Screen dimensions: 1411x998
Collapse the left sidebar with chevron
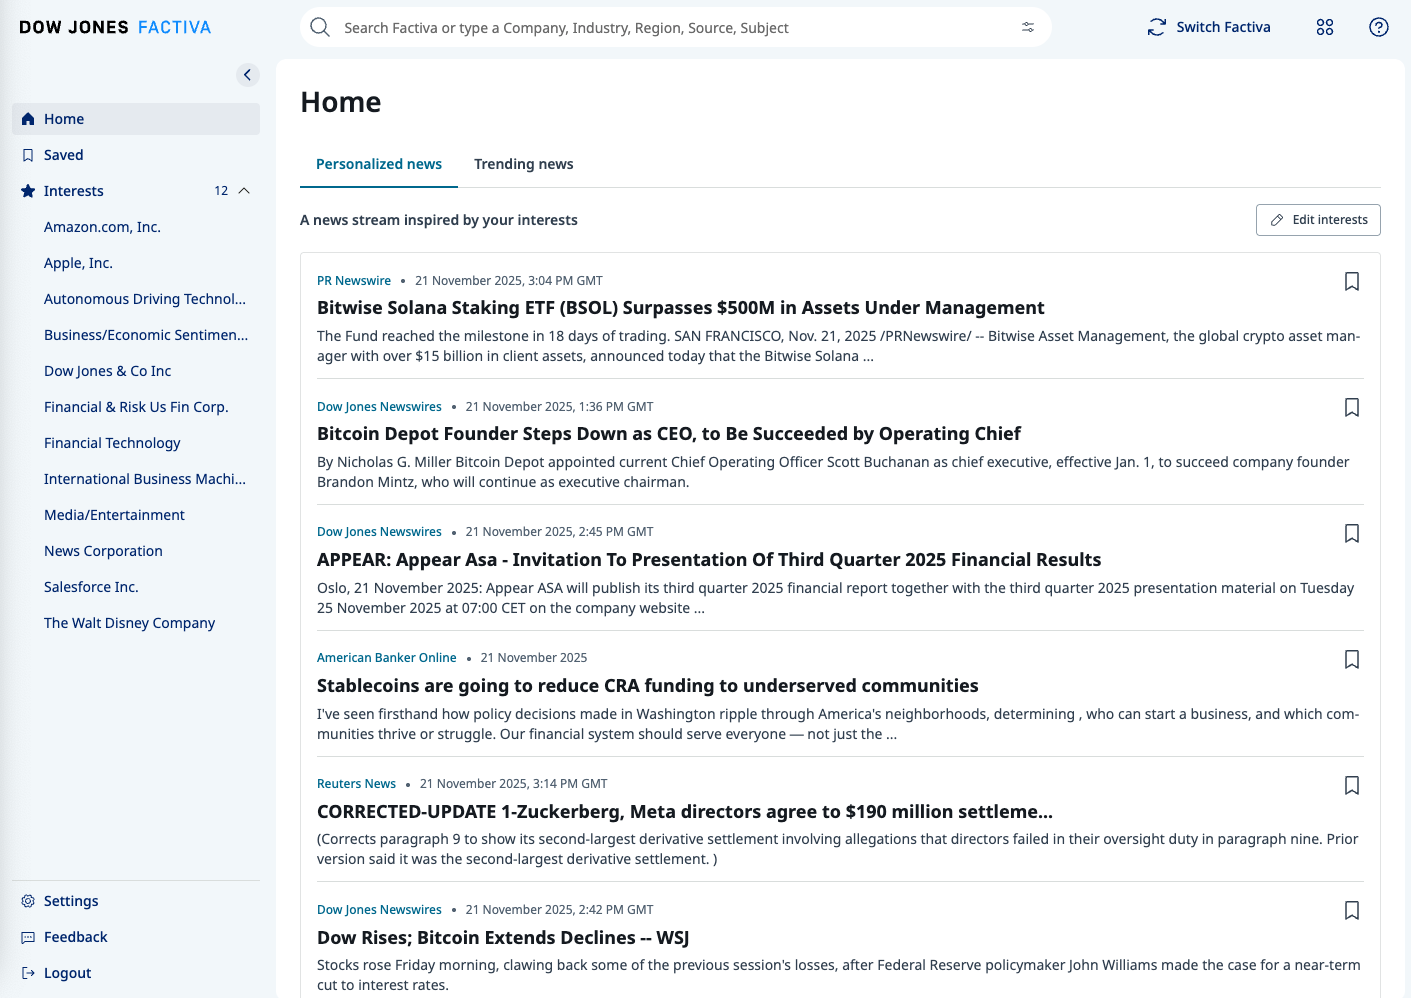click(x=248, y=75)
